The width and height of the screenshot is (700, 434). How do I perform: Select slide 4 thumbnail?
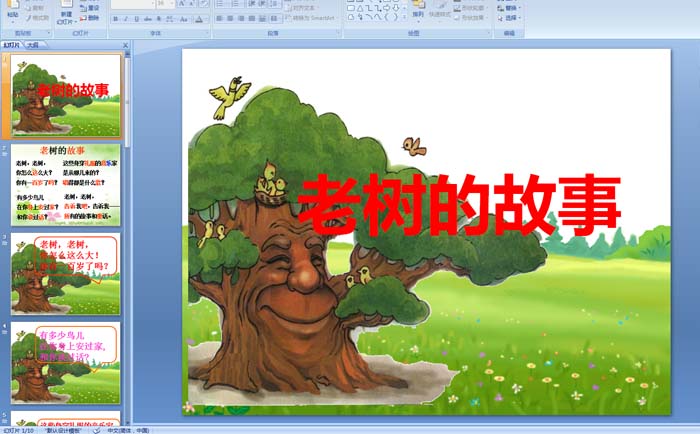[66, 363]
